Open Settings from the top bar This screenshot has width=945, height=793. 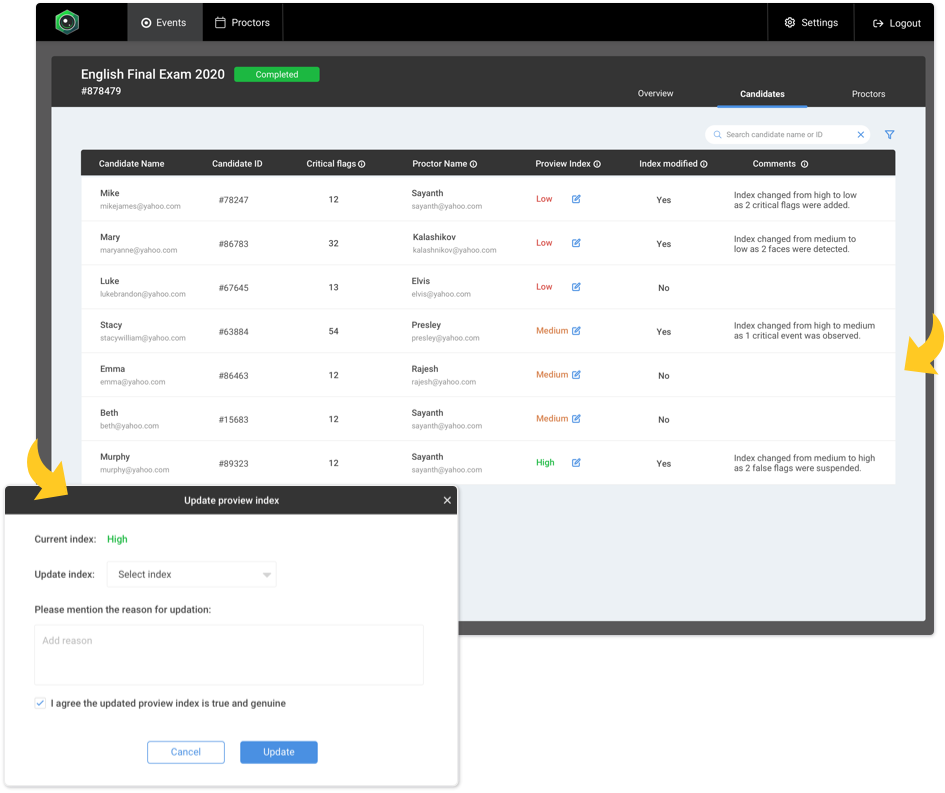coord(810,22)
